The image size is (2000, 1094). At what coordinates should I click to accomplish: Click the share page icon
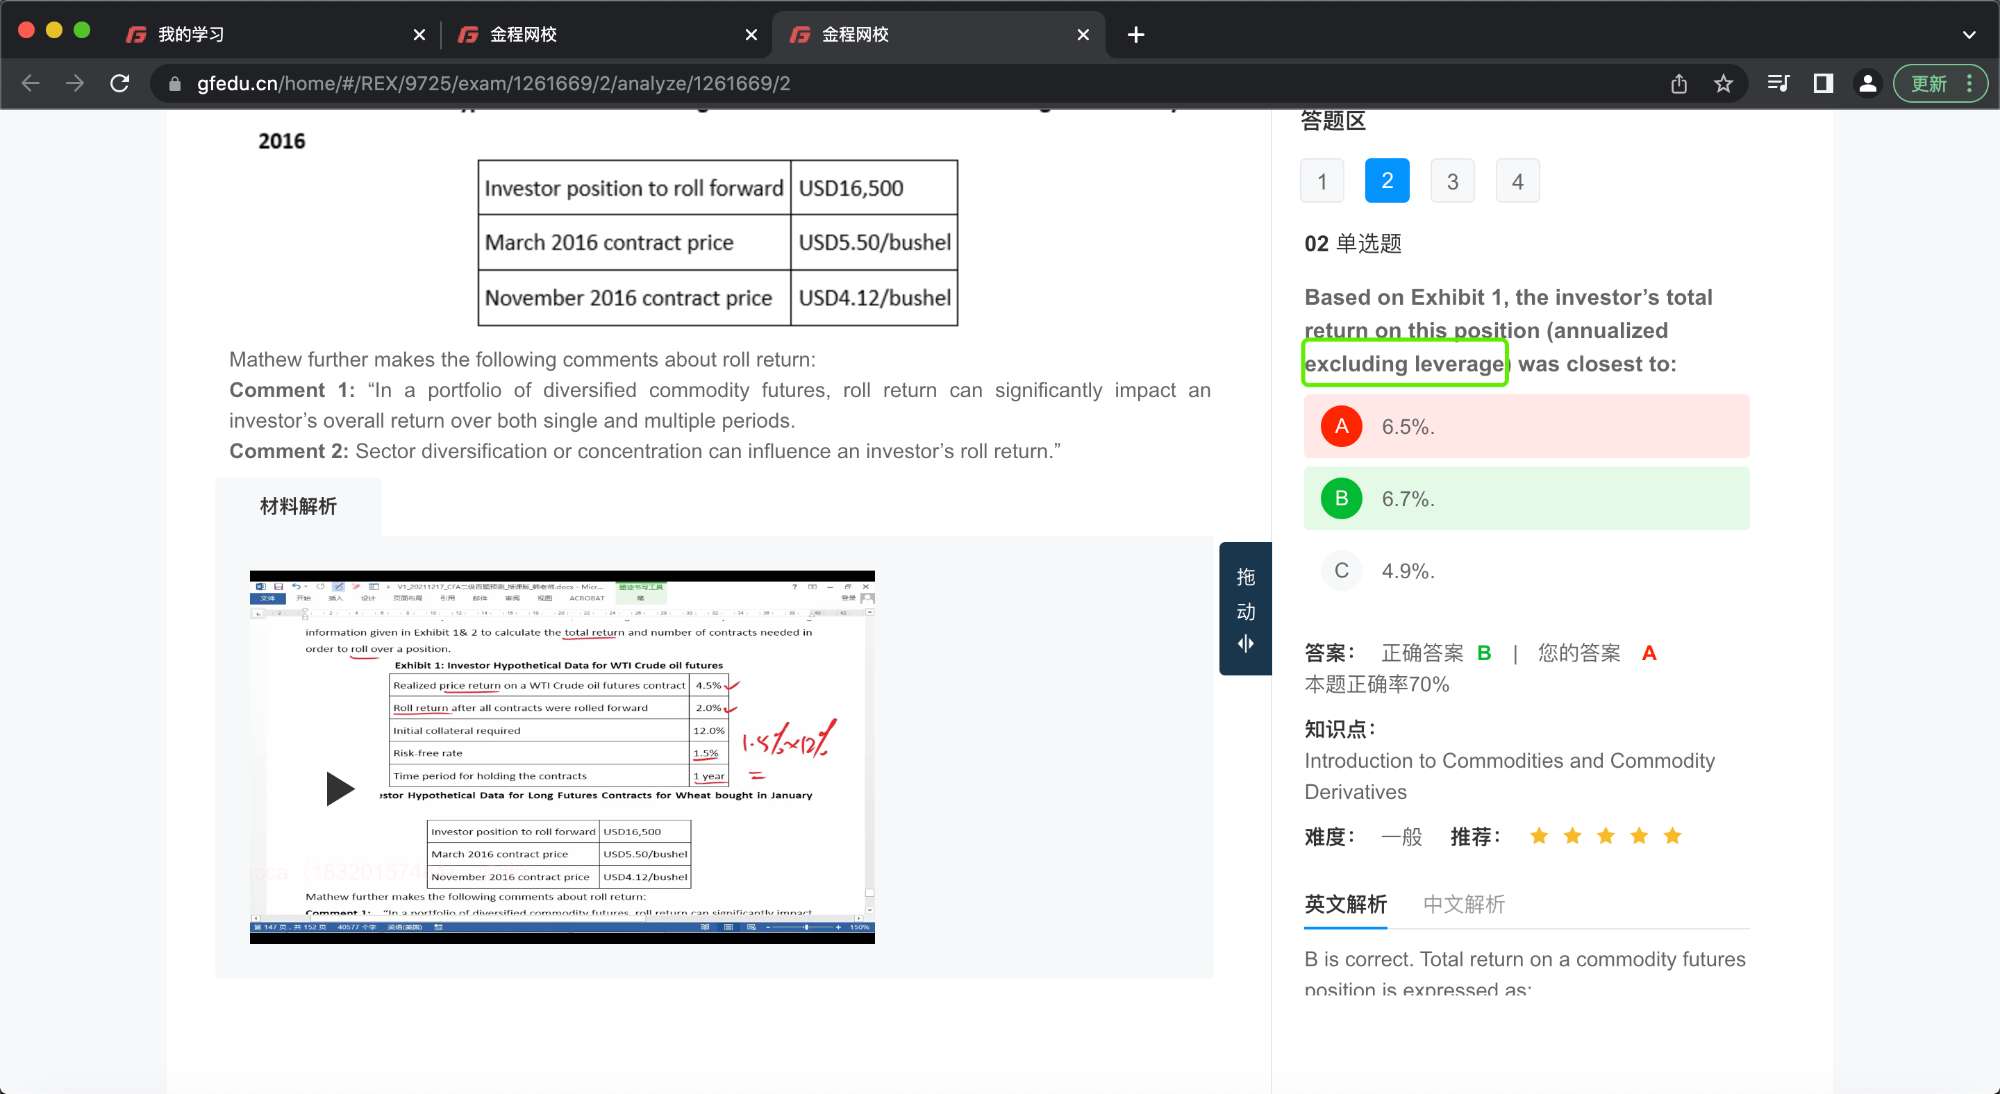1679,84
